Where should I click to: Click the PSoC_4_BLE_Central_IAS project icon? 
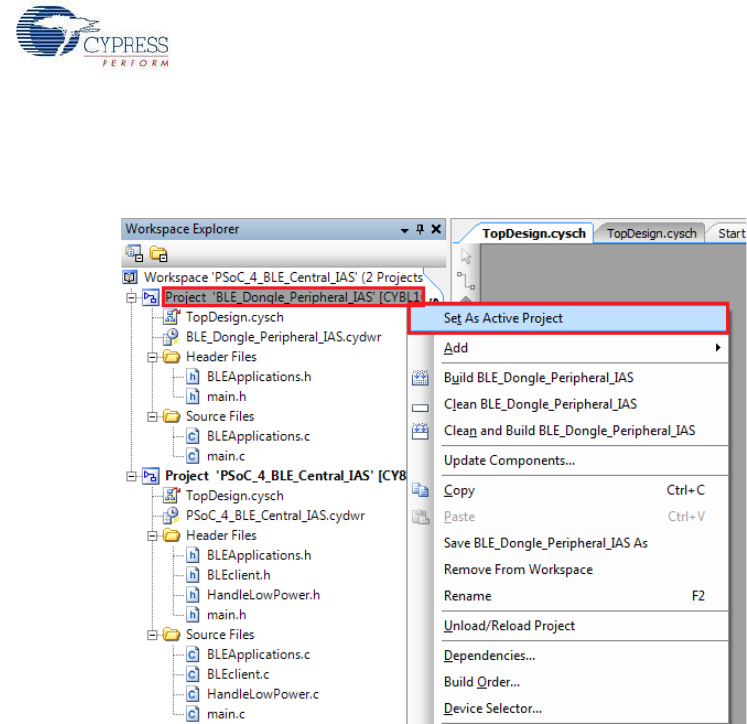coord(151,476)
